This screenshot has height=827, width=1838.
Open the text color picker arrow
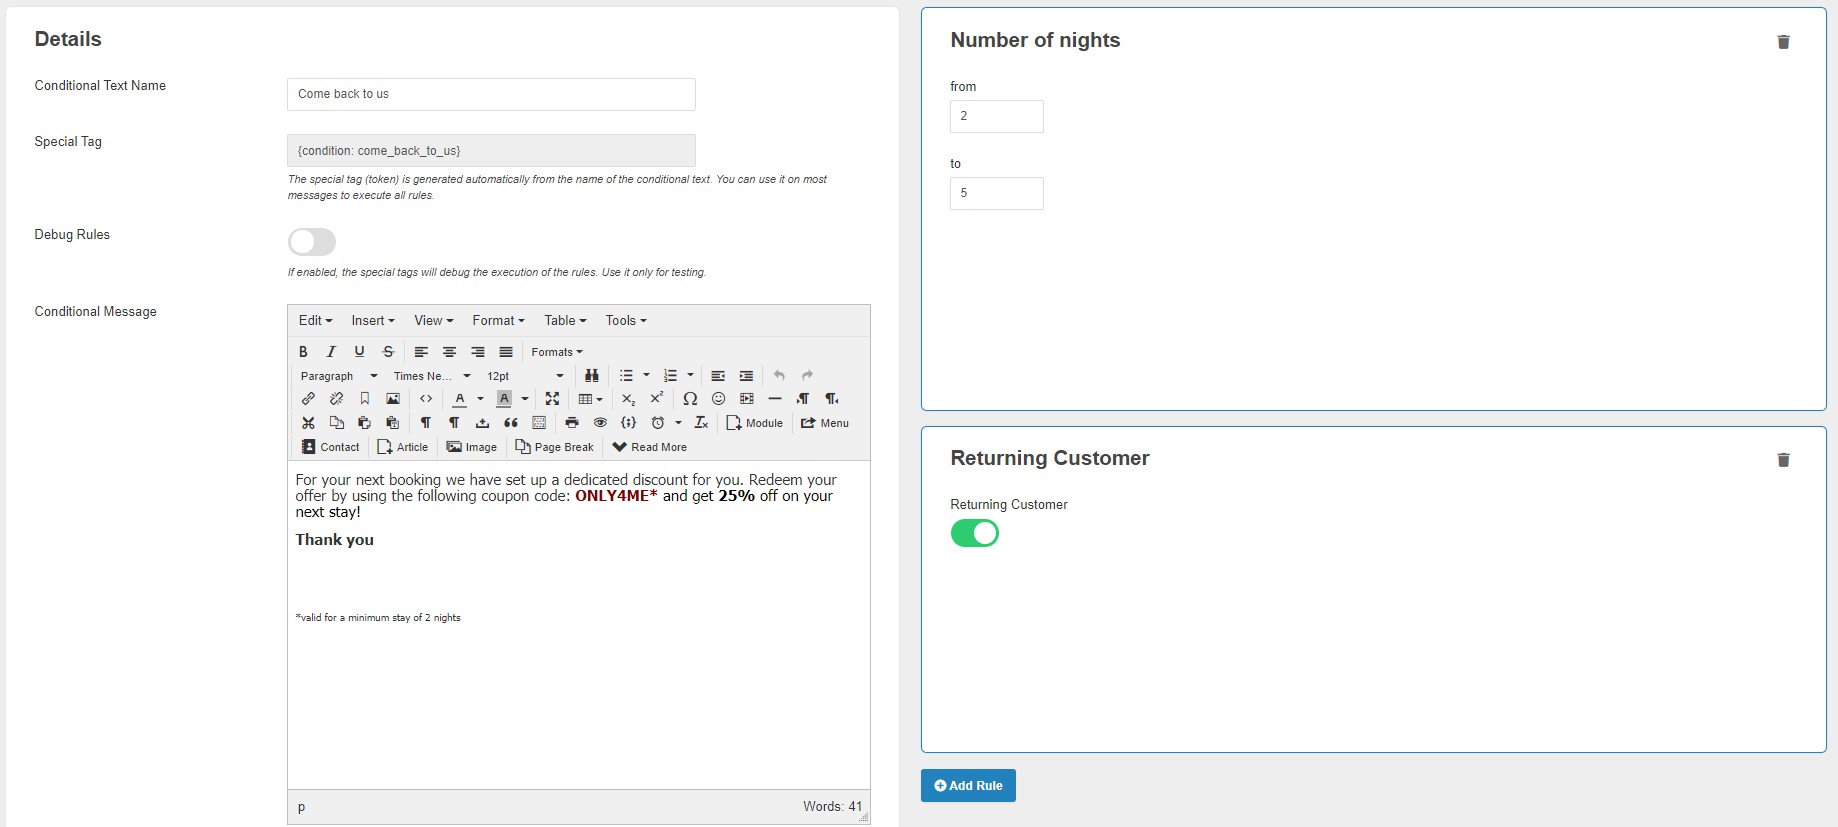[x=481, y=399]
